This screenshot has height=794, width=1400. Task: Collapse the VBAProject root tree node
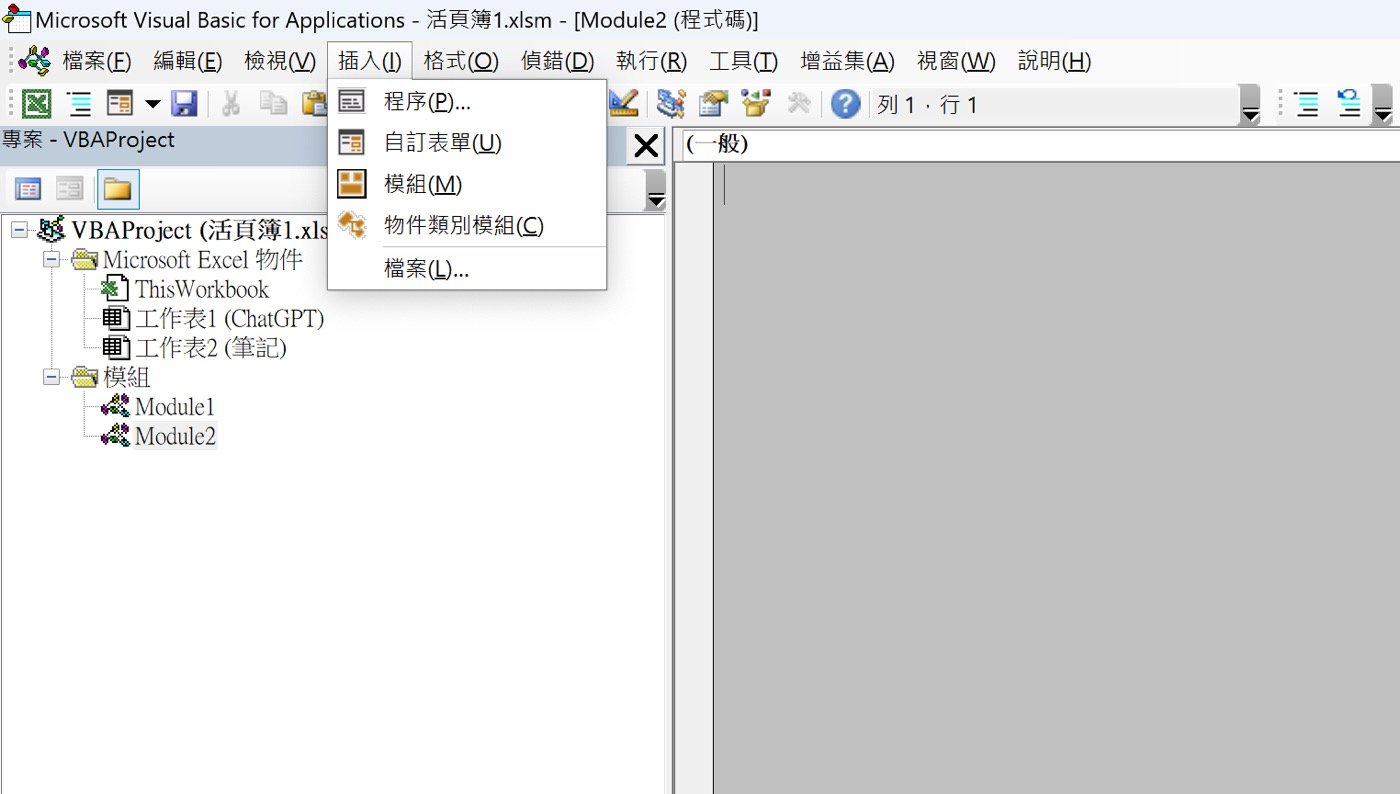pos(19,231)
